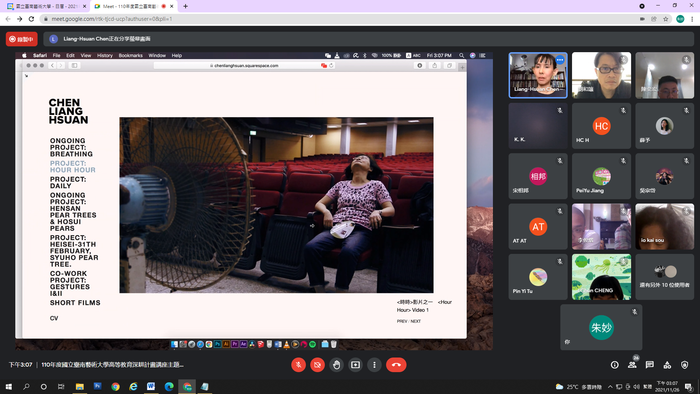Image resolution: width=700 pixels, height=394 pixels.
Task: Select Liang-Hsuan Chen's video tile
Action: [x=538, y=75]
